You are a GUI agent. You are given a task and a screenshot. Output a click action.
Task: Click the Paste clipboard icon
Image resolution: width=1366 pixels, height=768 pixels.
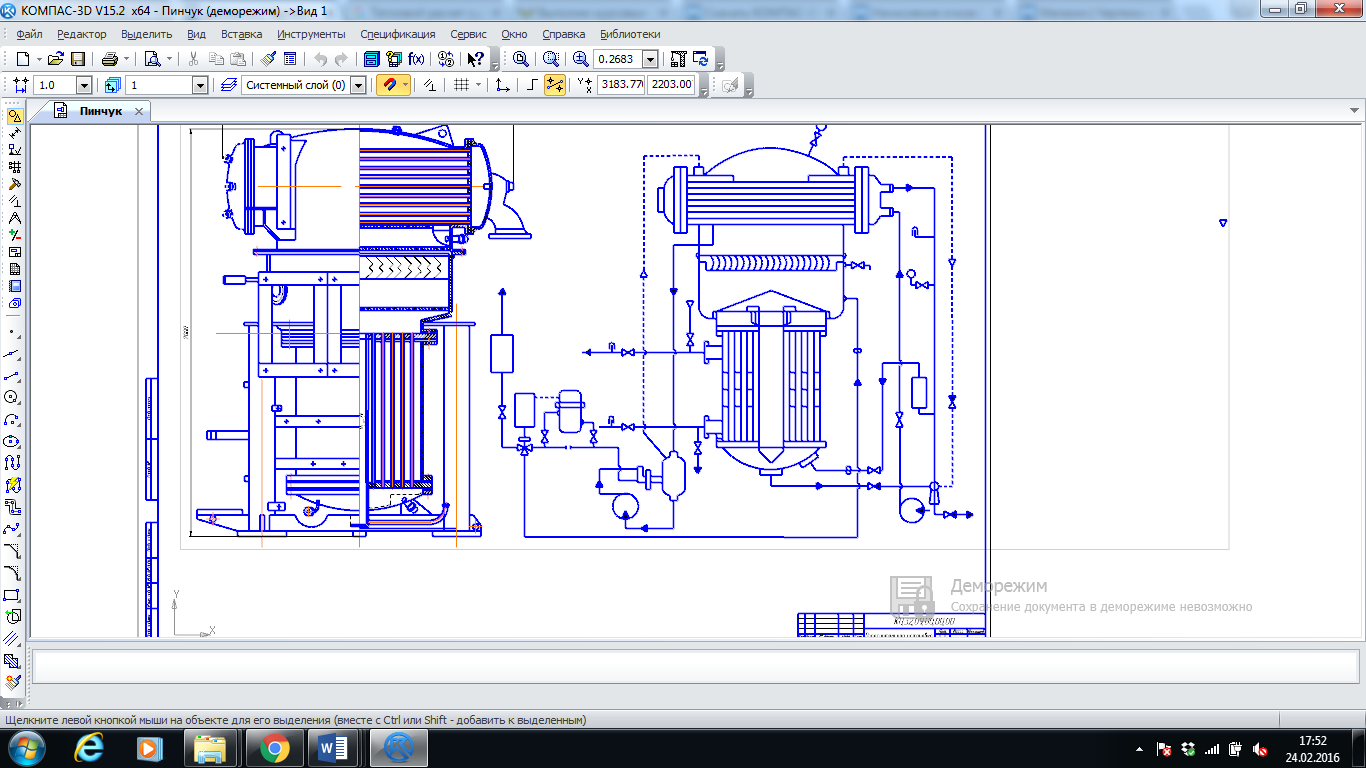[238, 59]
